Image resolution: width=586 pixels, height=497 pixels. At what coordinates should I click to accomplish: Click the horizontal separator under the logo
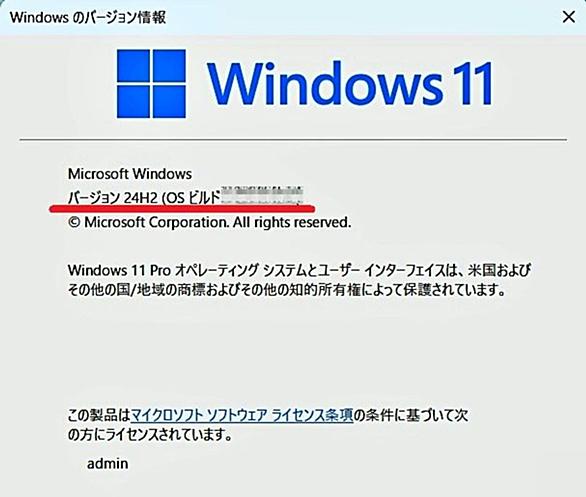tap(293, 140)
